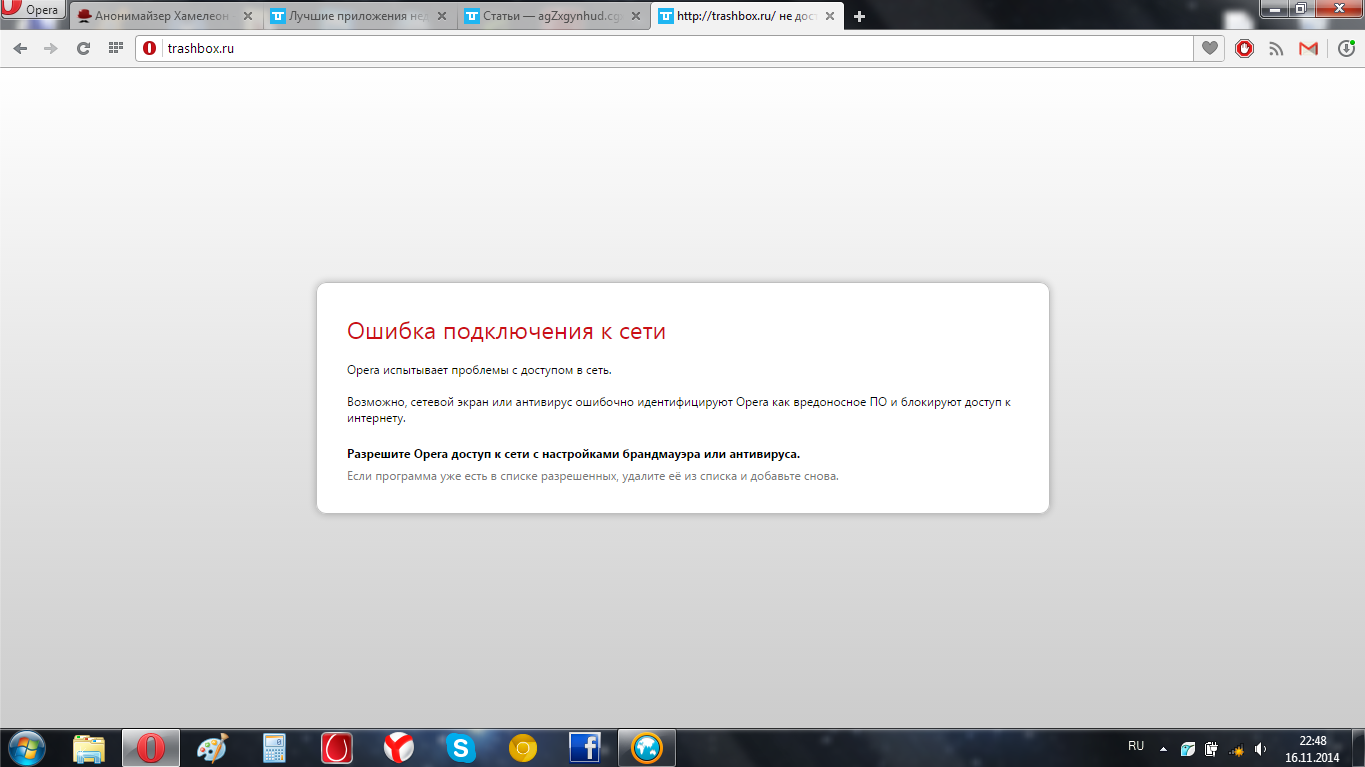Switch to the Лучшие приложения tab
The width and height of the screenshot is (1365, 767).
coord(360,16)
